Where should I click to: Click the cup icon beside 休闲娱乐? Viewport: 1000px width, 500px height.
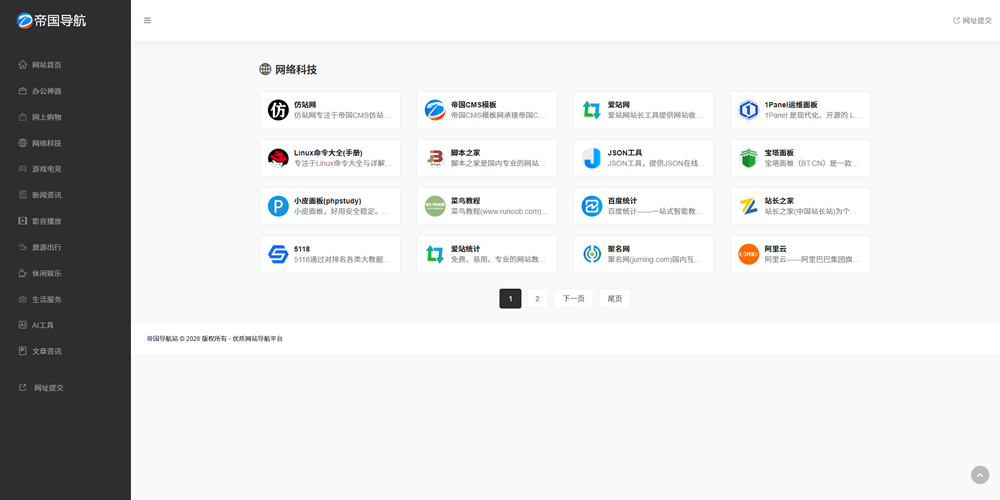[x=23, y=273]
